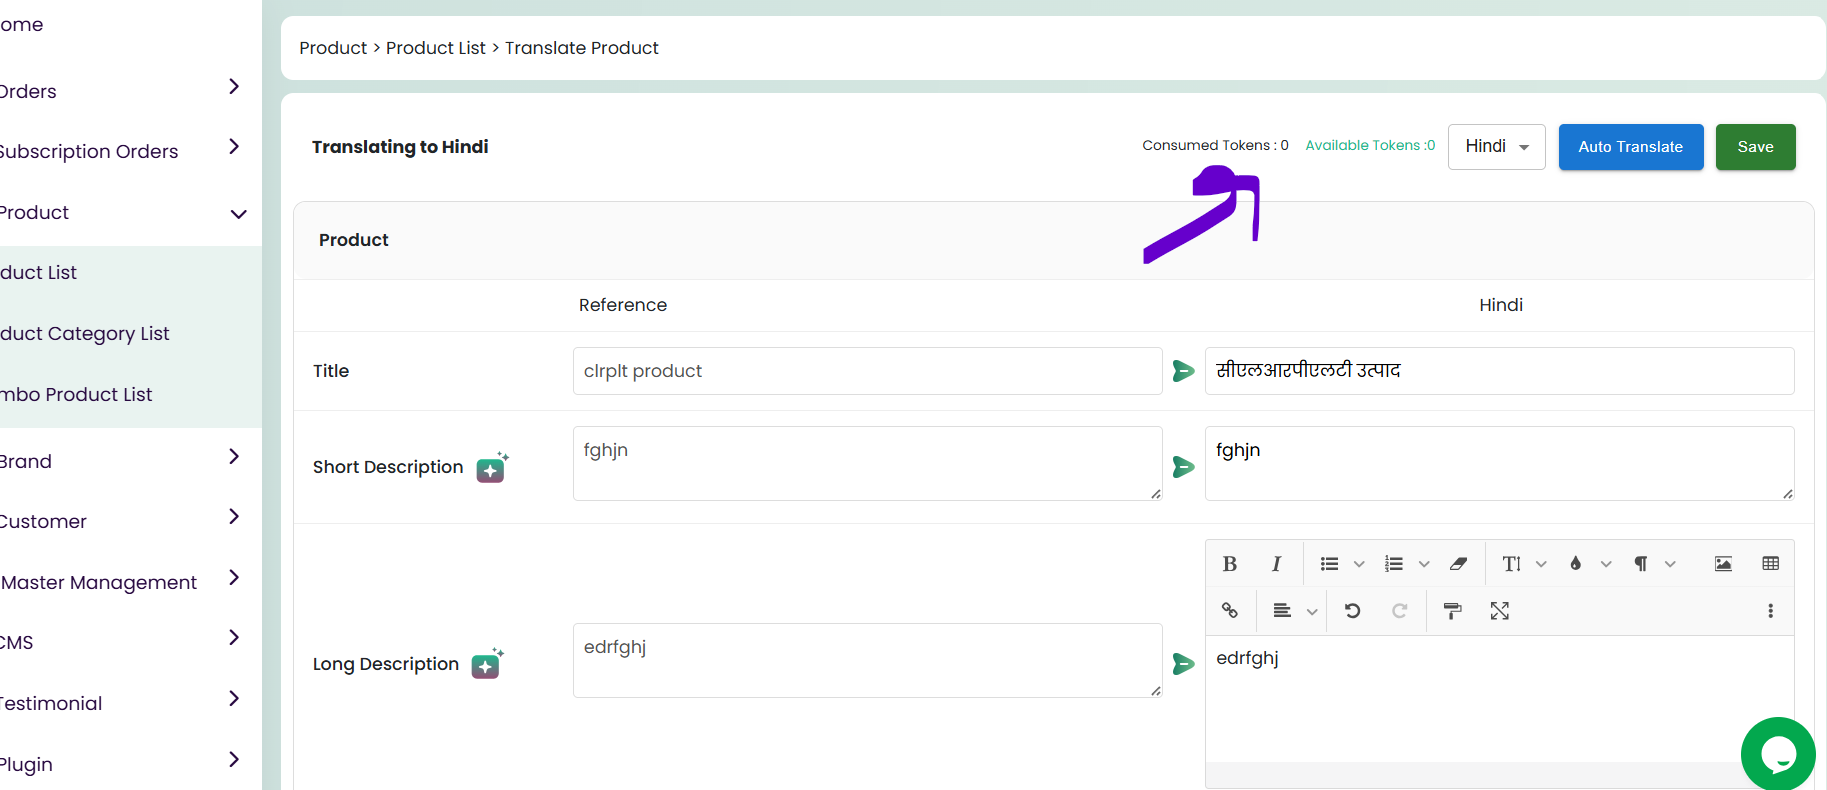Viewport: 1827px width, 790px height.
Task: Click Hindi Short Description textarea
Action: 1500,464
